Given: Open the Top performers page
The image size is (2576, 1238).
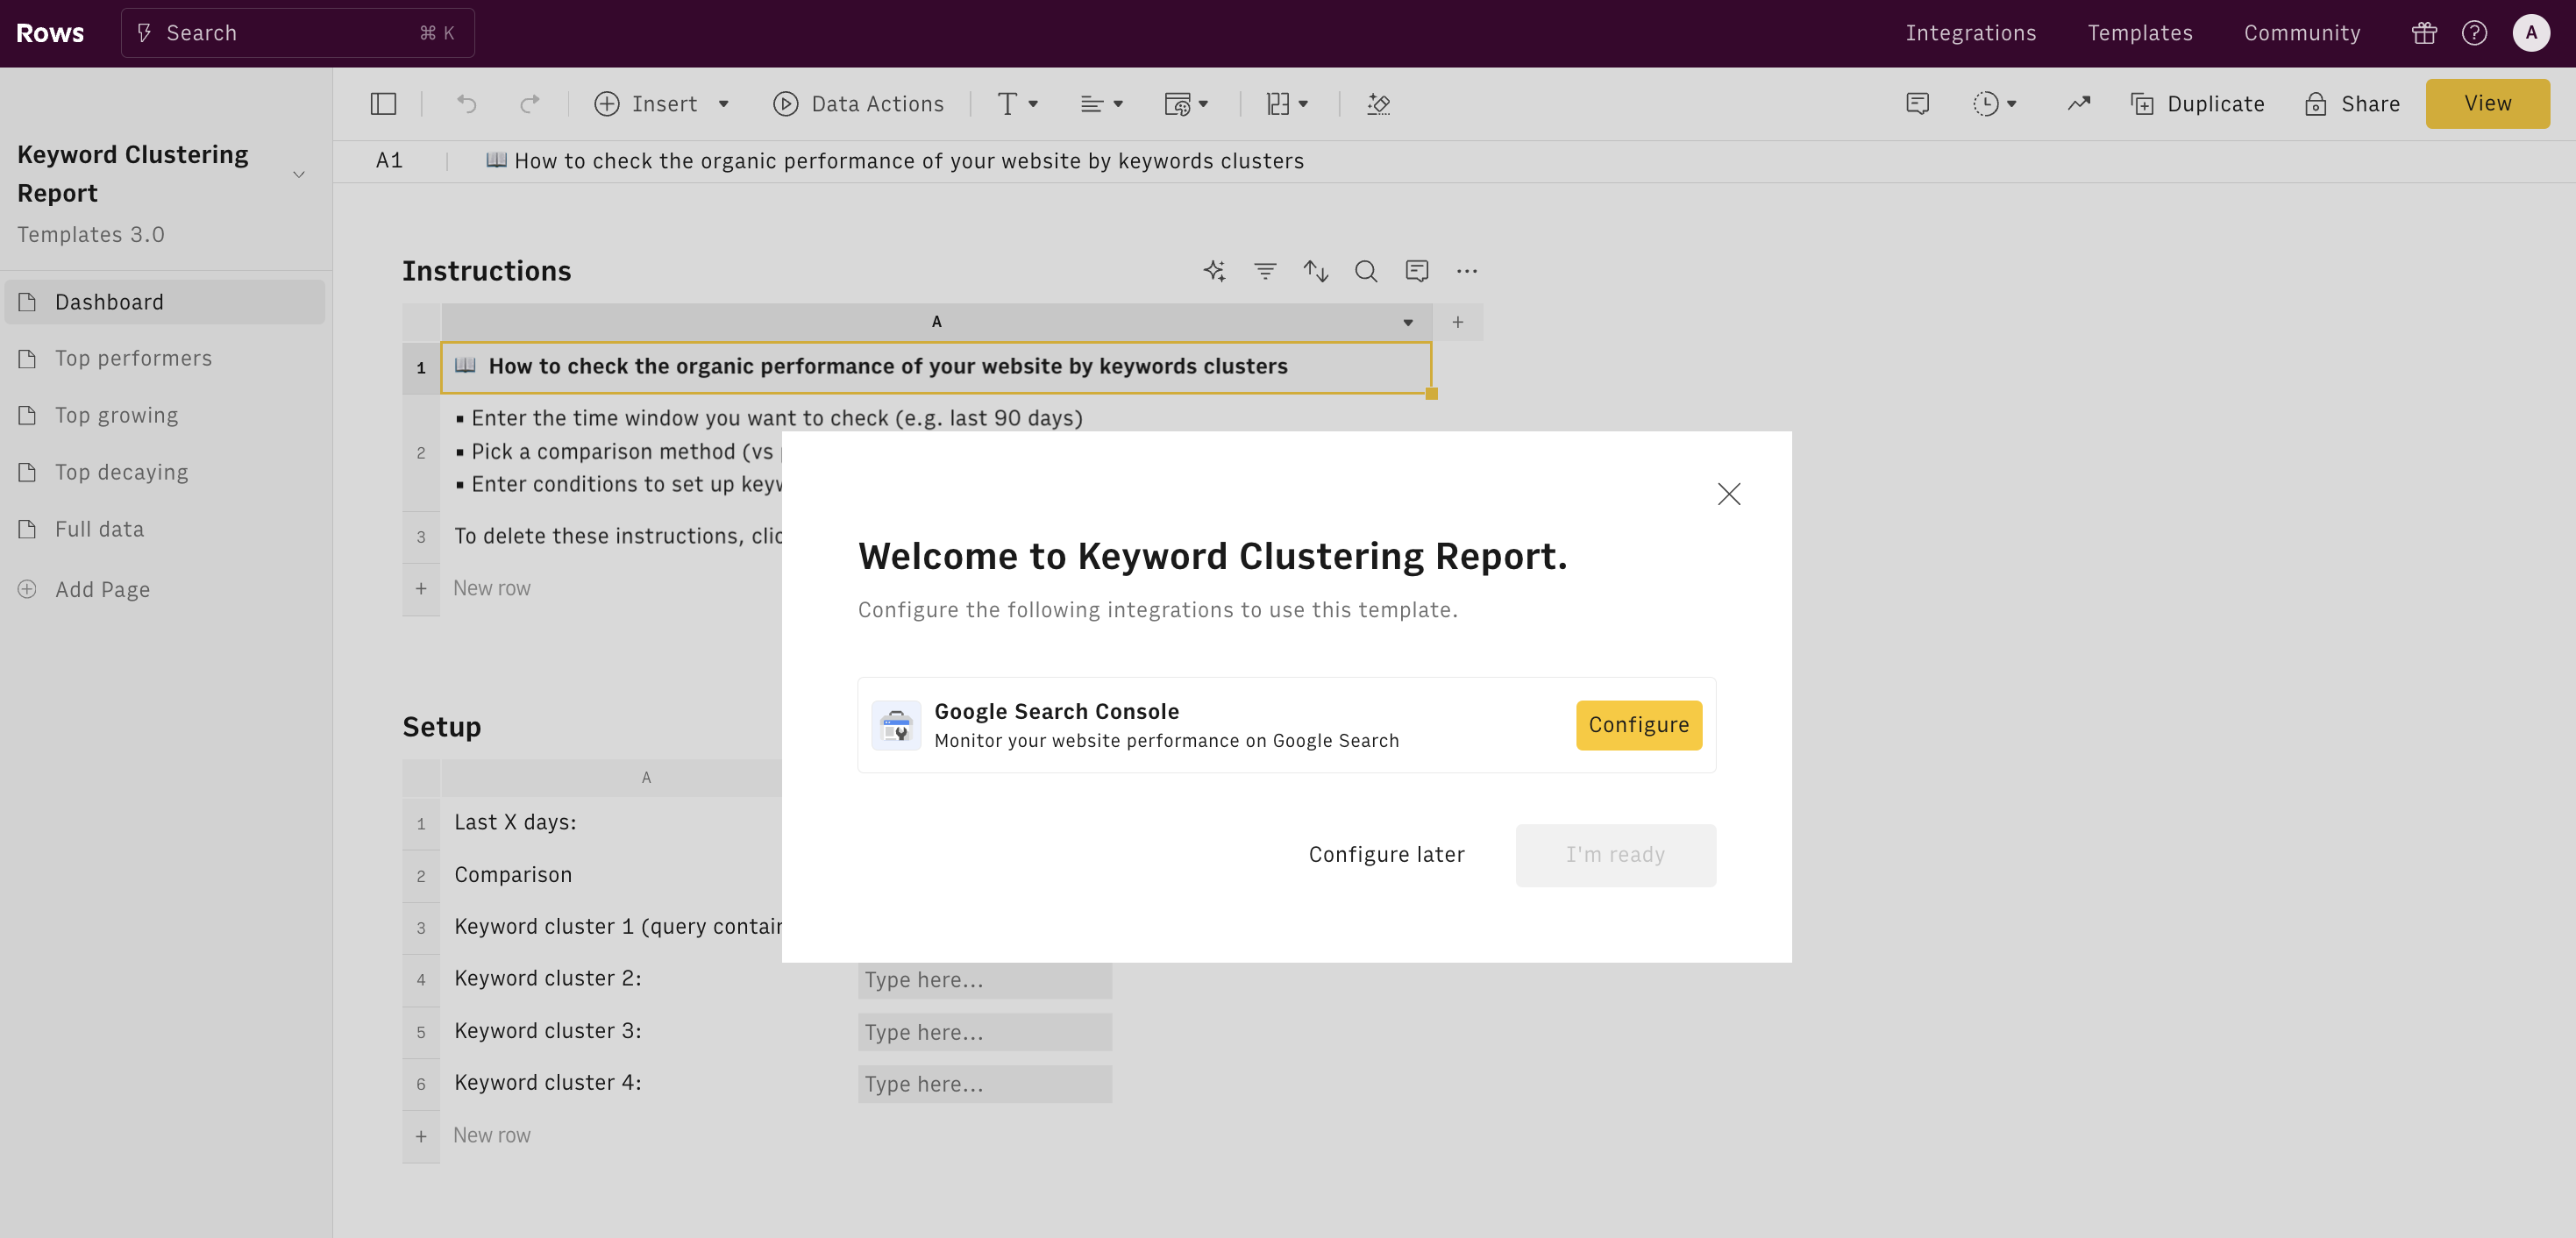Looking at the screenshot, I should pyautogui.click(x=165, y=359).
